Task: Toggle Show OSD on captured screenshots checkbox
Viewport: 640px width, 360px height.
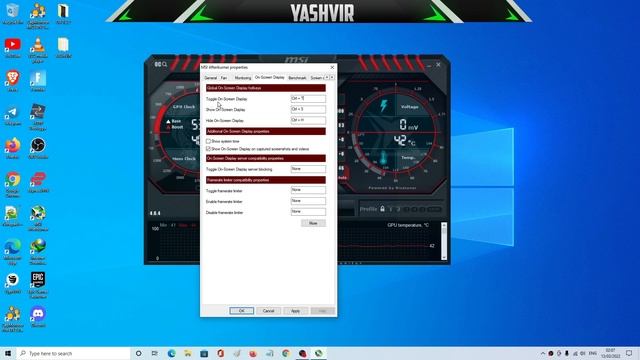Action: (208, 149)
